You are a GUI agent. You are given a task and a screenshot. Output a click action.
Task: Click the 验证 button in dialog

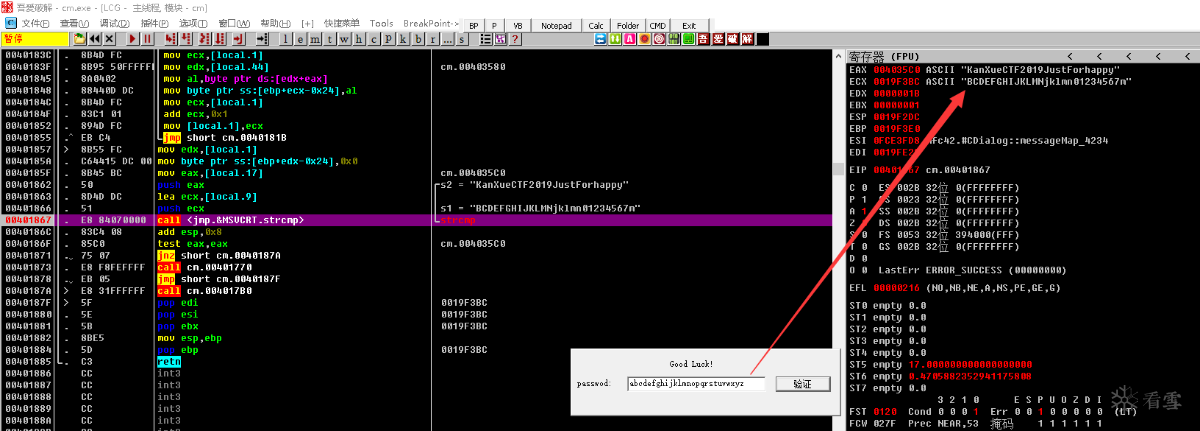[x=802, y=384]
